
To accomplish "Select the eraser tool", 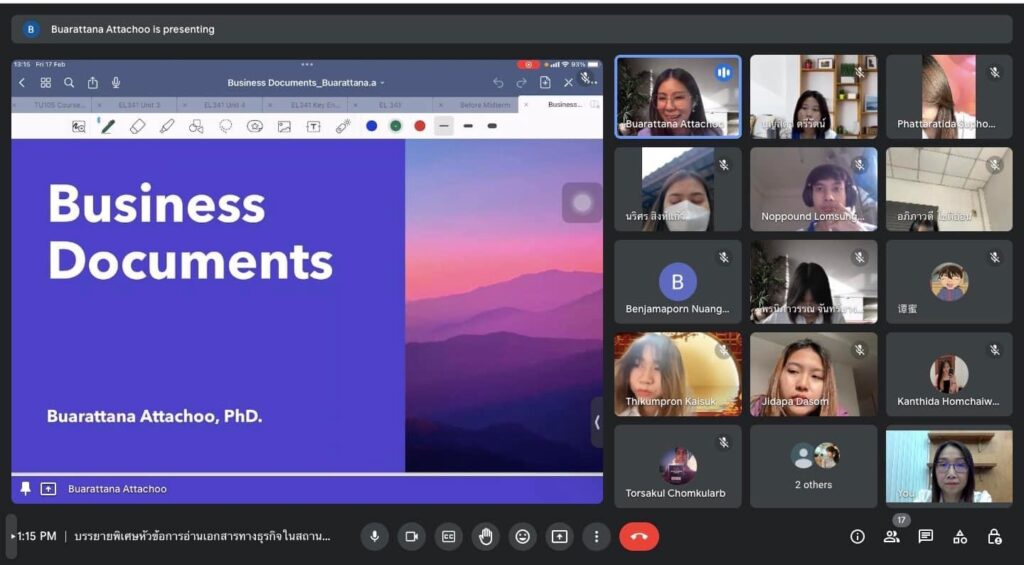I will click(x=138, y=126).
